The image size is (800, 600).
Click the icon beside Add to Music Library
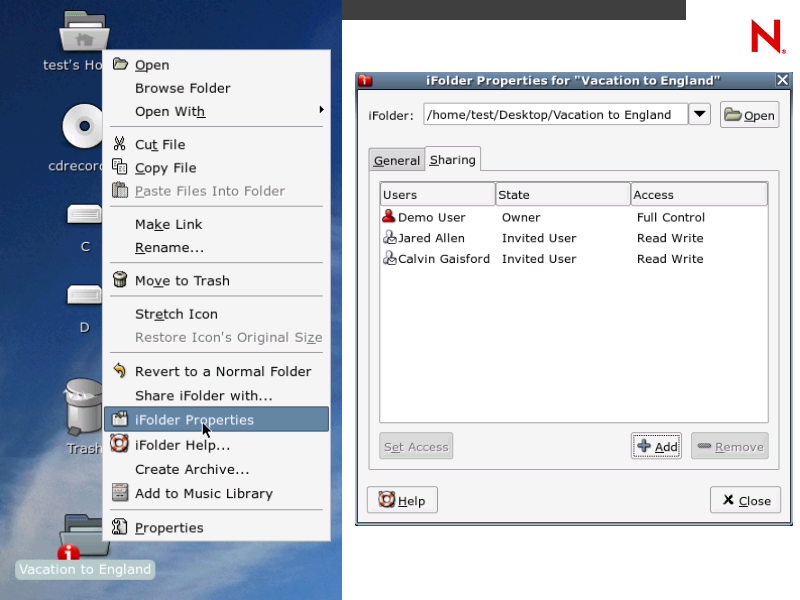point(120,492)
